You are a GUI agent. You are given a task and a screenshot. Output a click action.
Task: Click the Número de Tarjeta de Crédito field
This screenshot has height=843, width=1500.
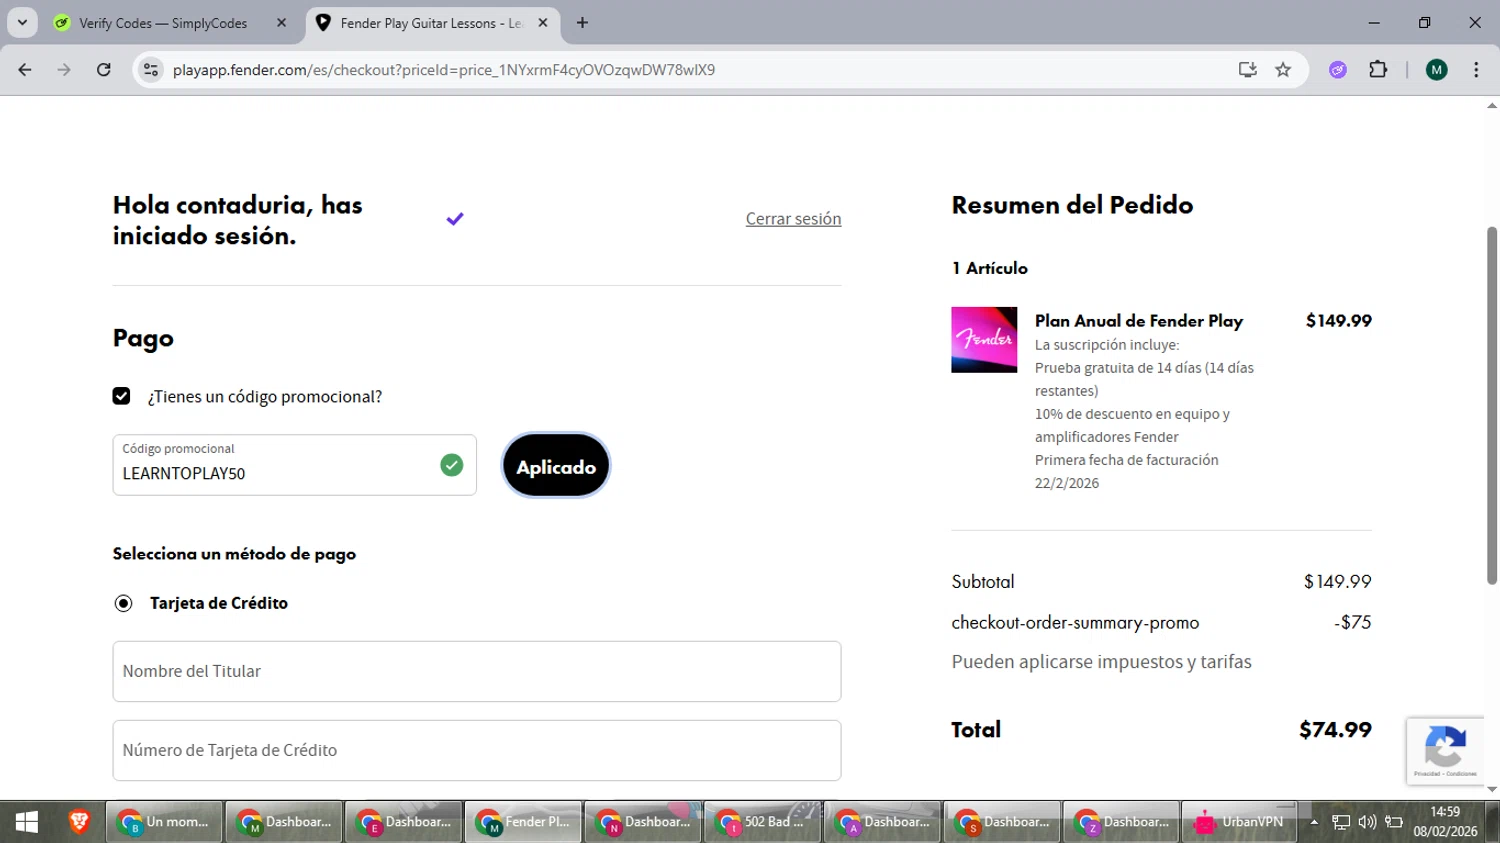pos(477,750)
